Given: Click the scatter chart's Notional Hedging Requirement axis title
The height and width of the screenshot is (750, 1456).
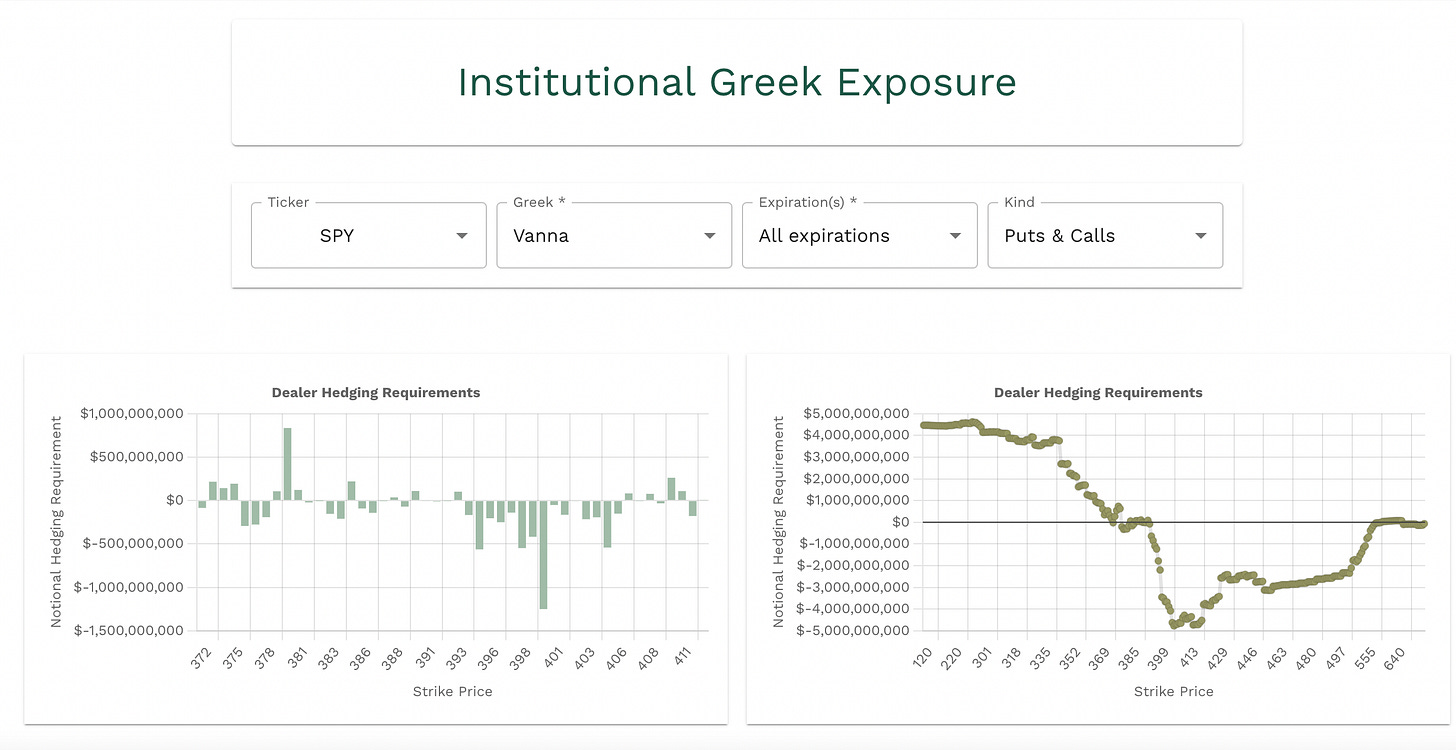Looking at the screenshot, I should [x=778, y=522].
